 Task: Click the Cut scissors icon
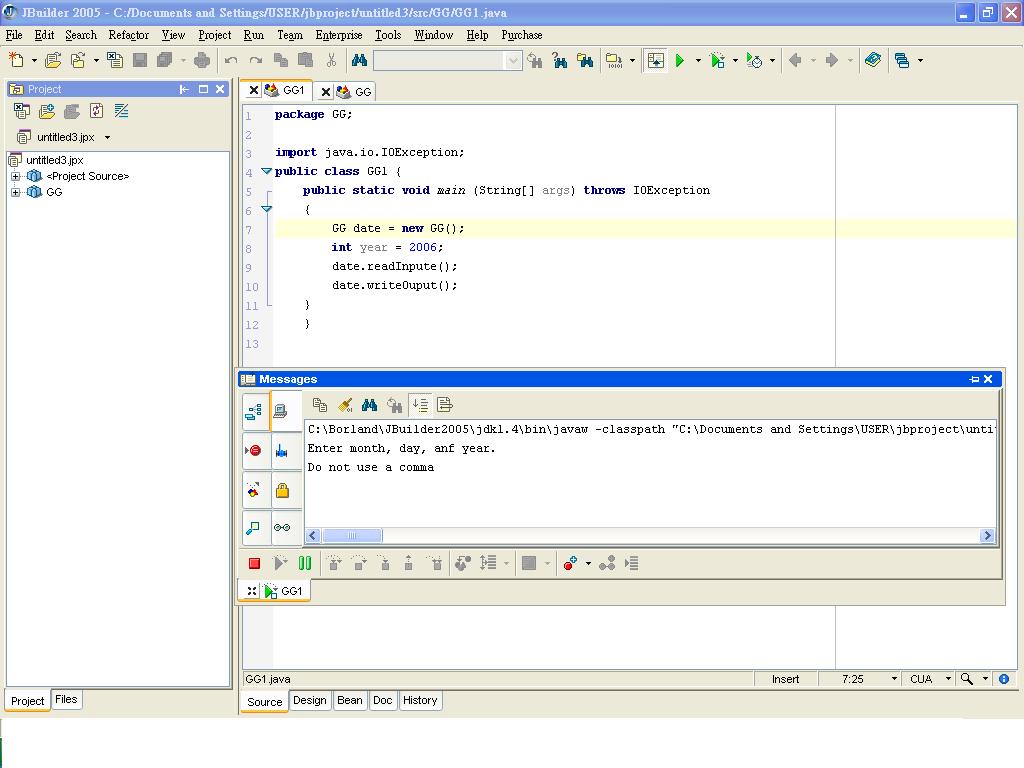(x=331, y=61)
